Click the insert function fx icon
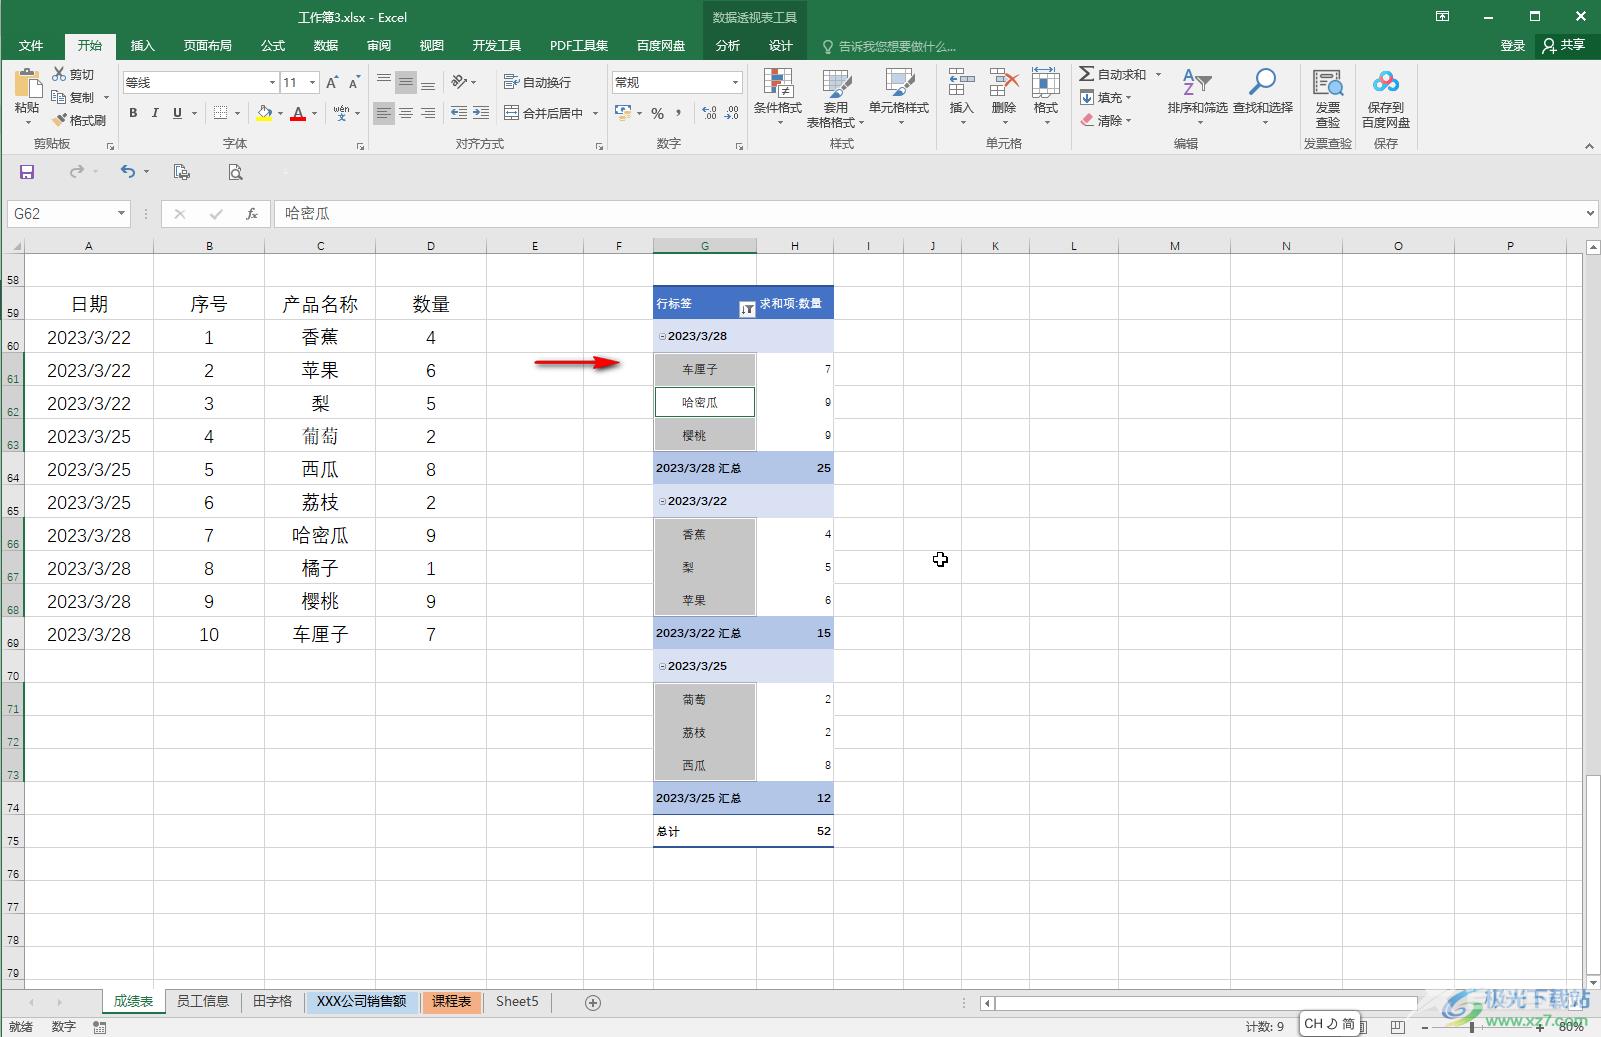Screen dimensions: 1601x1037 point(252,213)
